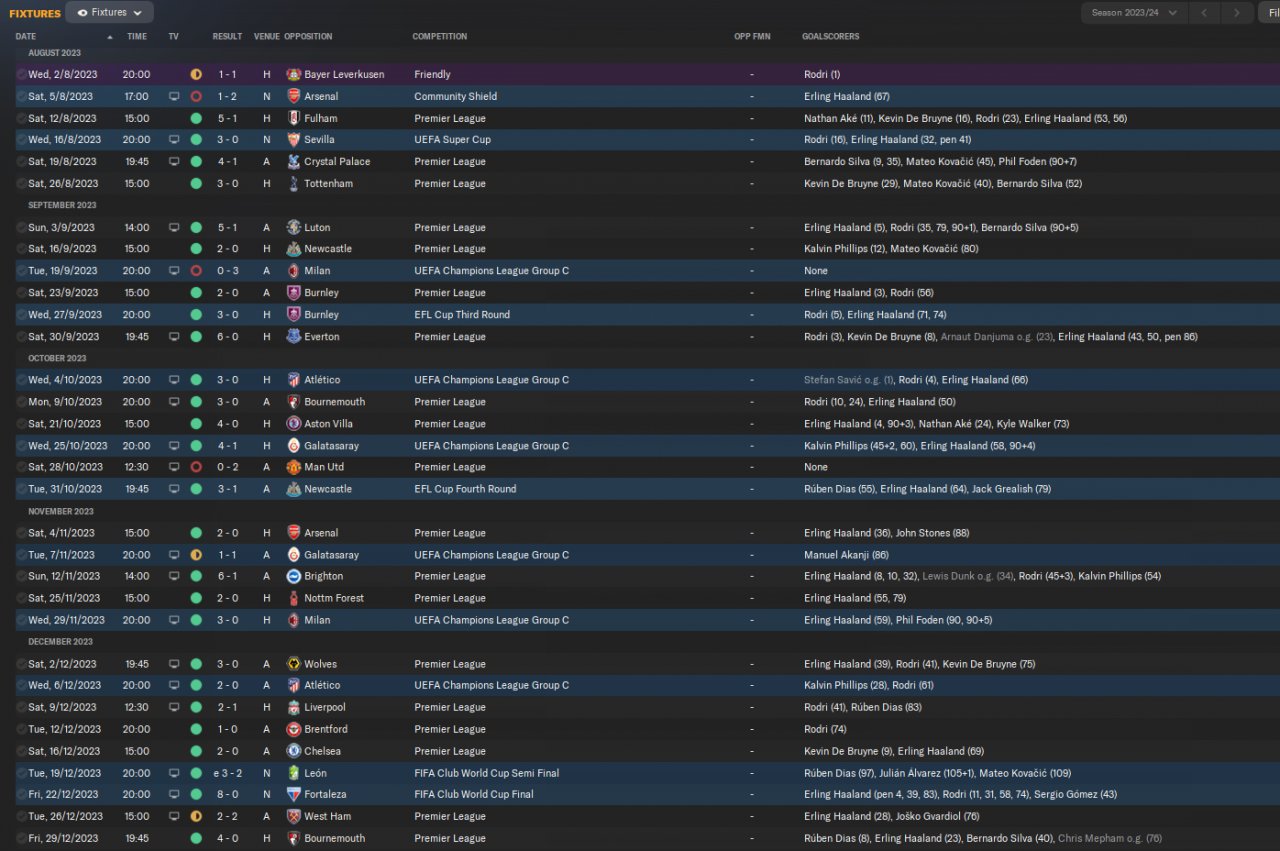Select the Everton club badge

pyautogui.click(x=294, y=337)
